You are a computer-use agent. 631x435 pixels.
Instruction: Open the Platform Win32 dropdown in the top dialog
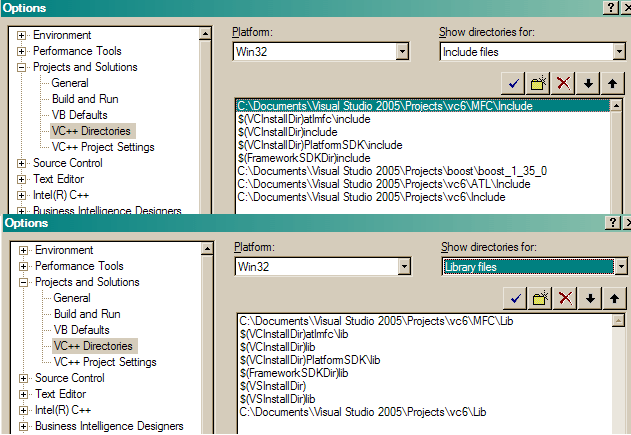(x=402, y=52)
